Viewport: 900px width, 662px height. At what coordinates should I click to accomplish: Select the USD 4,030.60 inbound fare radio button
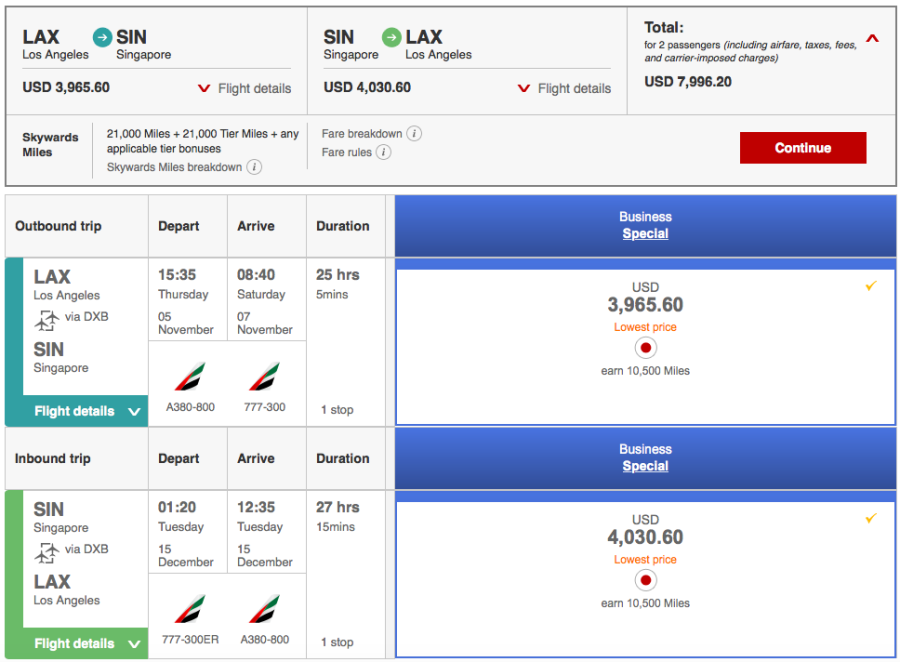[x=645, y=580]
